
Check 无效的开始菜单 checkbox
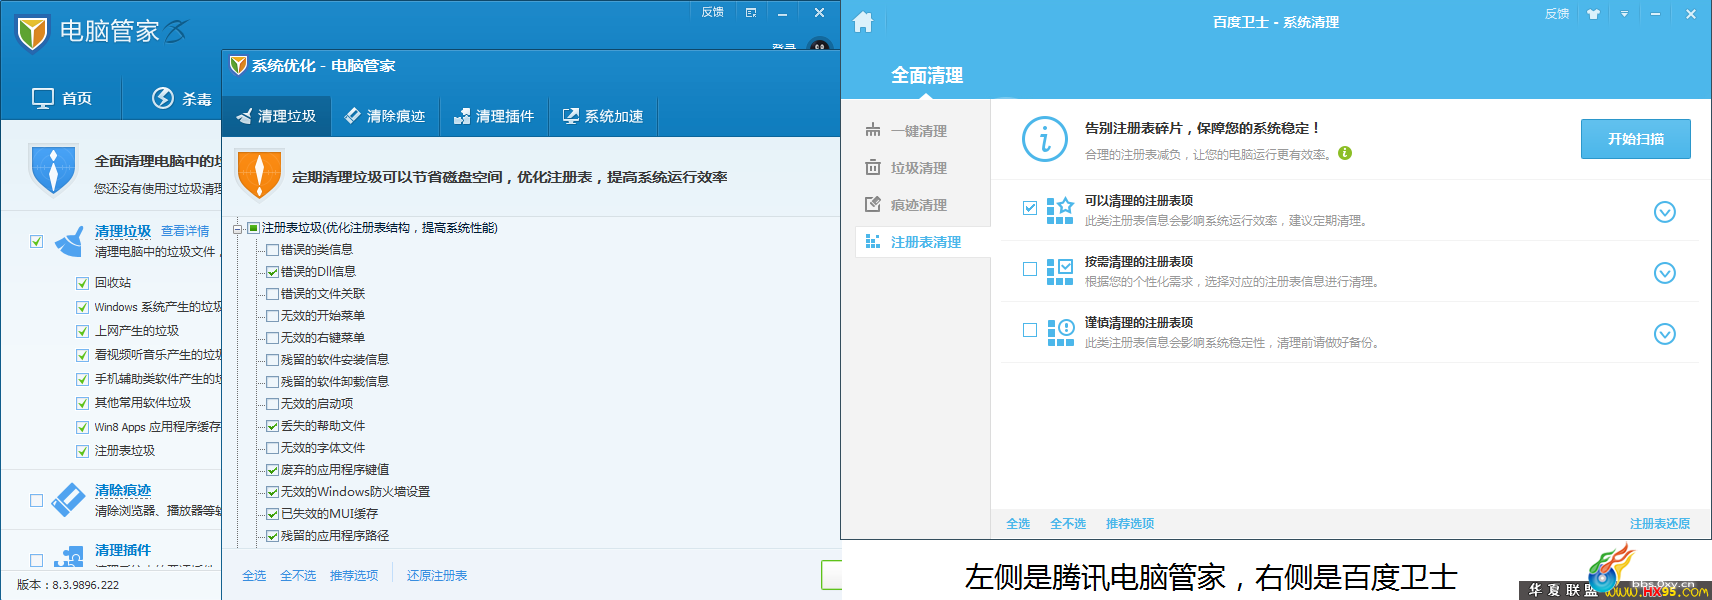(272, 316)
